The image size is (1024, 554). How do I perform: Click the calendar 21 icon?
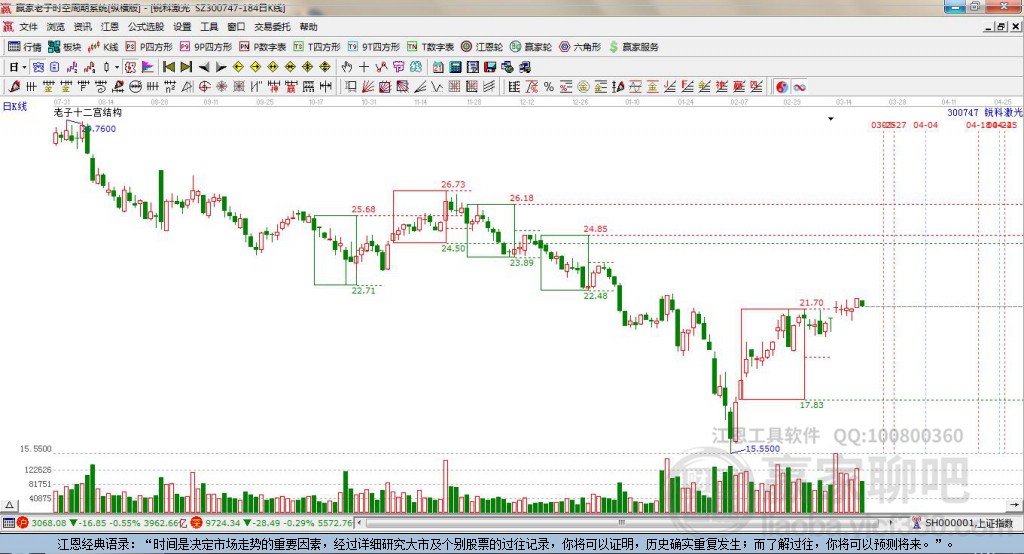[438, 67]
